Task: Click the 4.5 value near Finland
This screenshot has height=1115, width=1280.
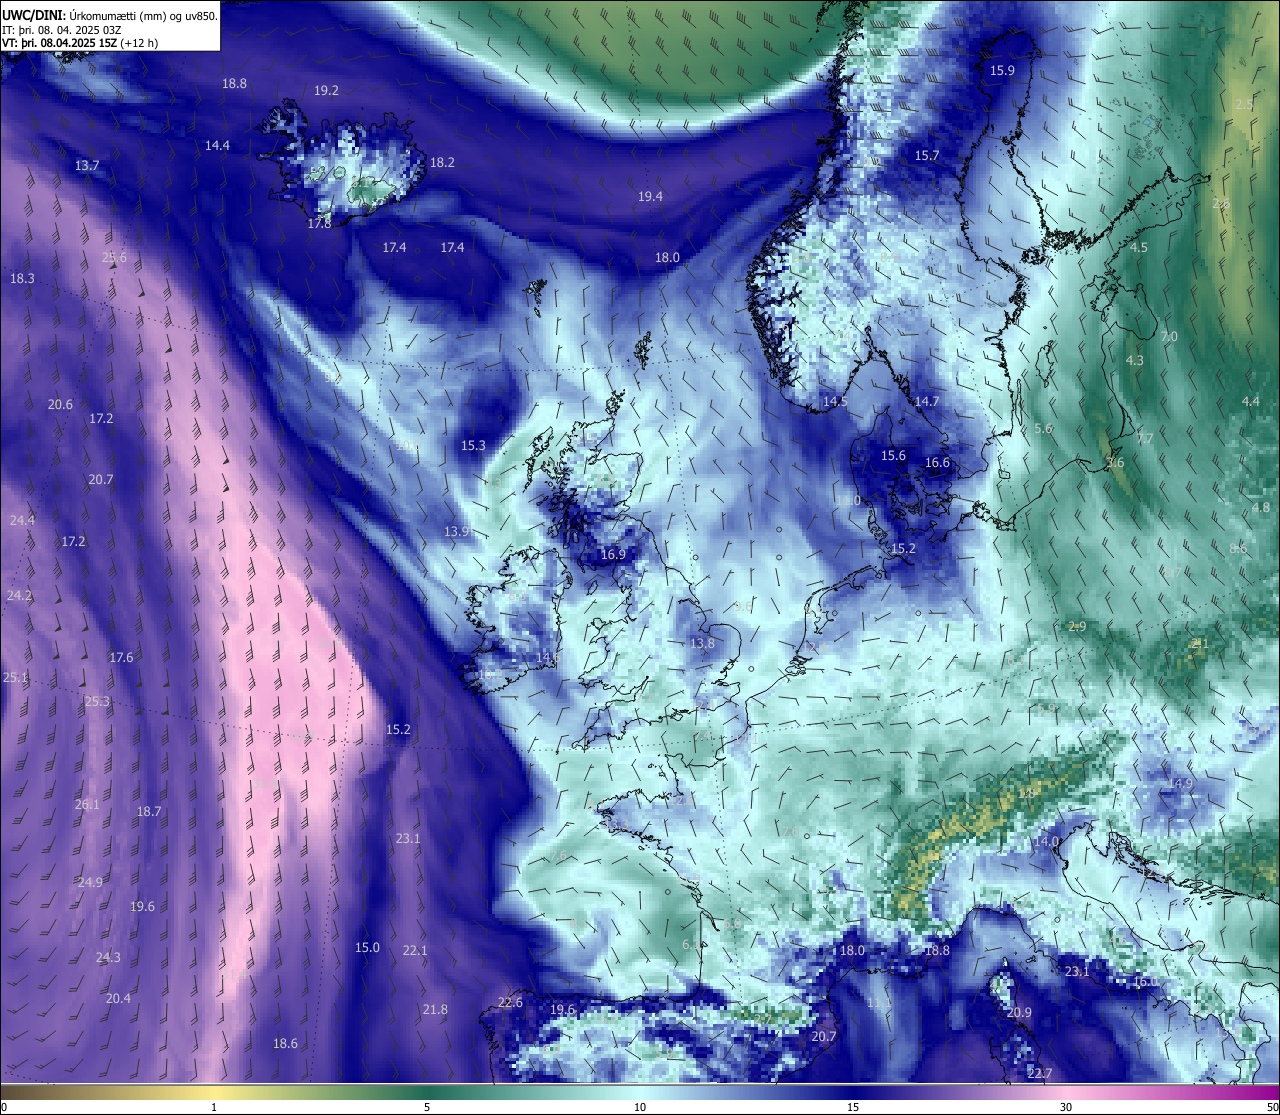Action: 1138,247
